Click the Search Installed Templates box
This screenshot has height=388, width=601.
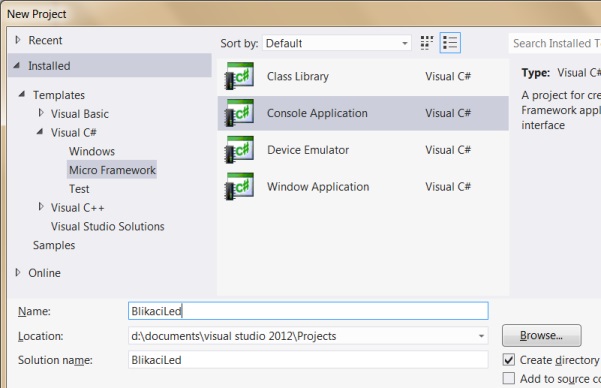click(555, 43)
